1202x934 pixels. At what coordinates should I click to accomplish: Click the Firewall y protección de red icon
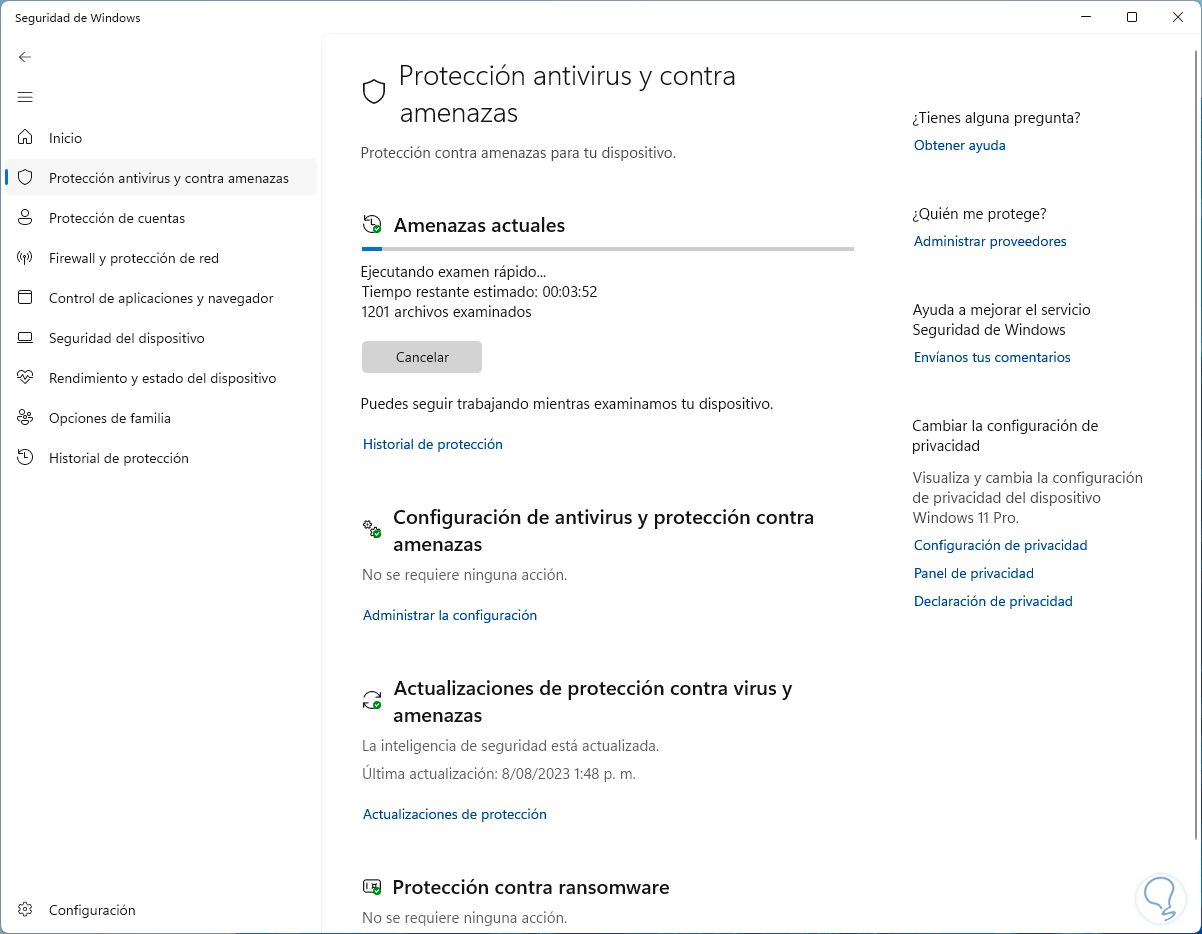point(26,258)
